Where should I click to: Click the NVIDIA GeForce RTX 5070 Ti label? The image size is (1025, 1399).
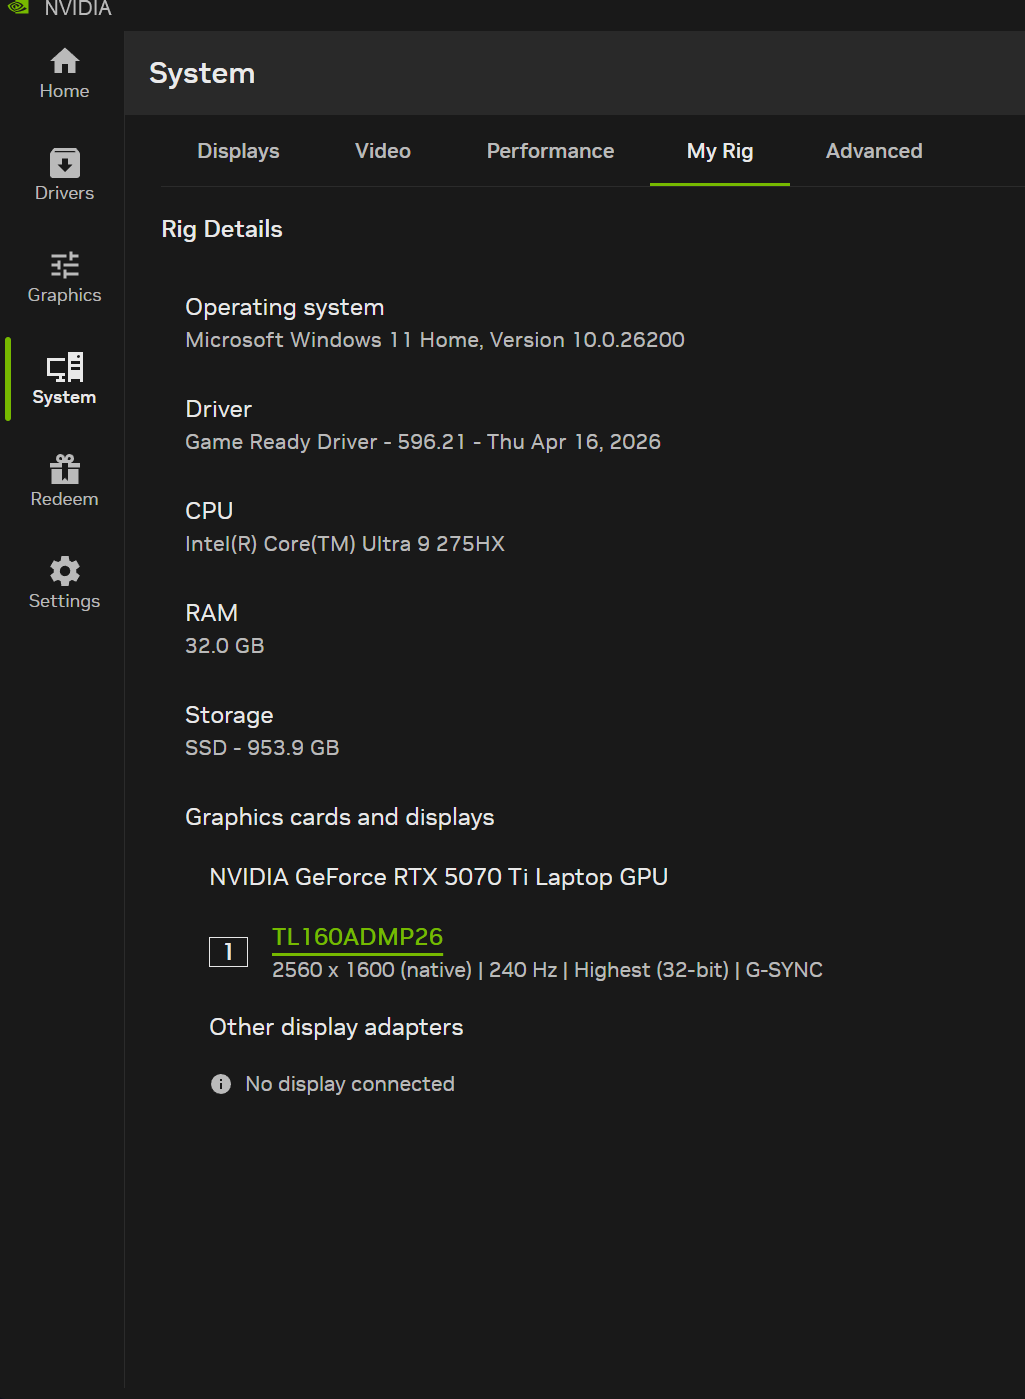(438, 877)
